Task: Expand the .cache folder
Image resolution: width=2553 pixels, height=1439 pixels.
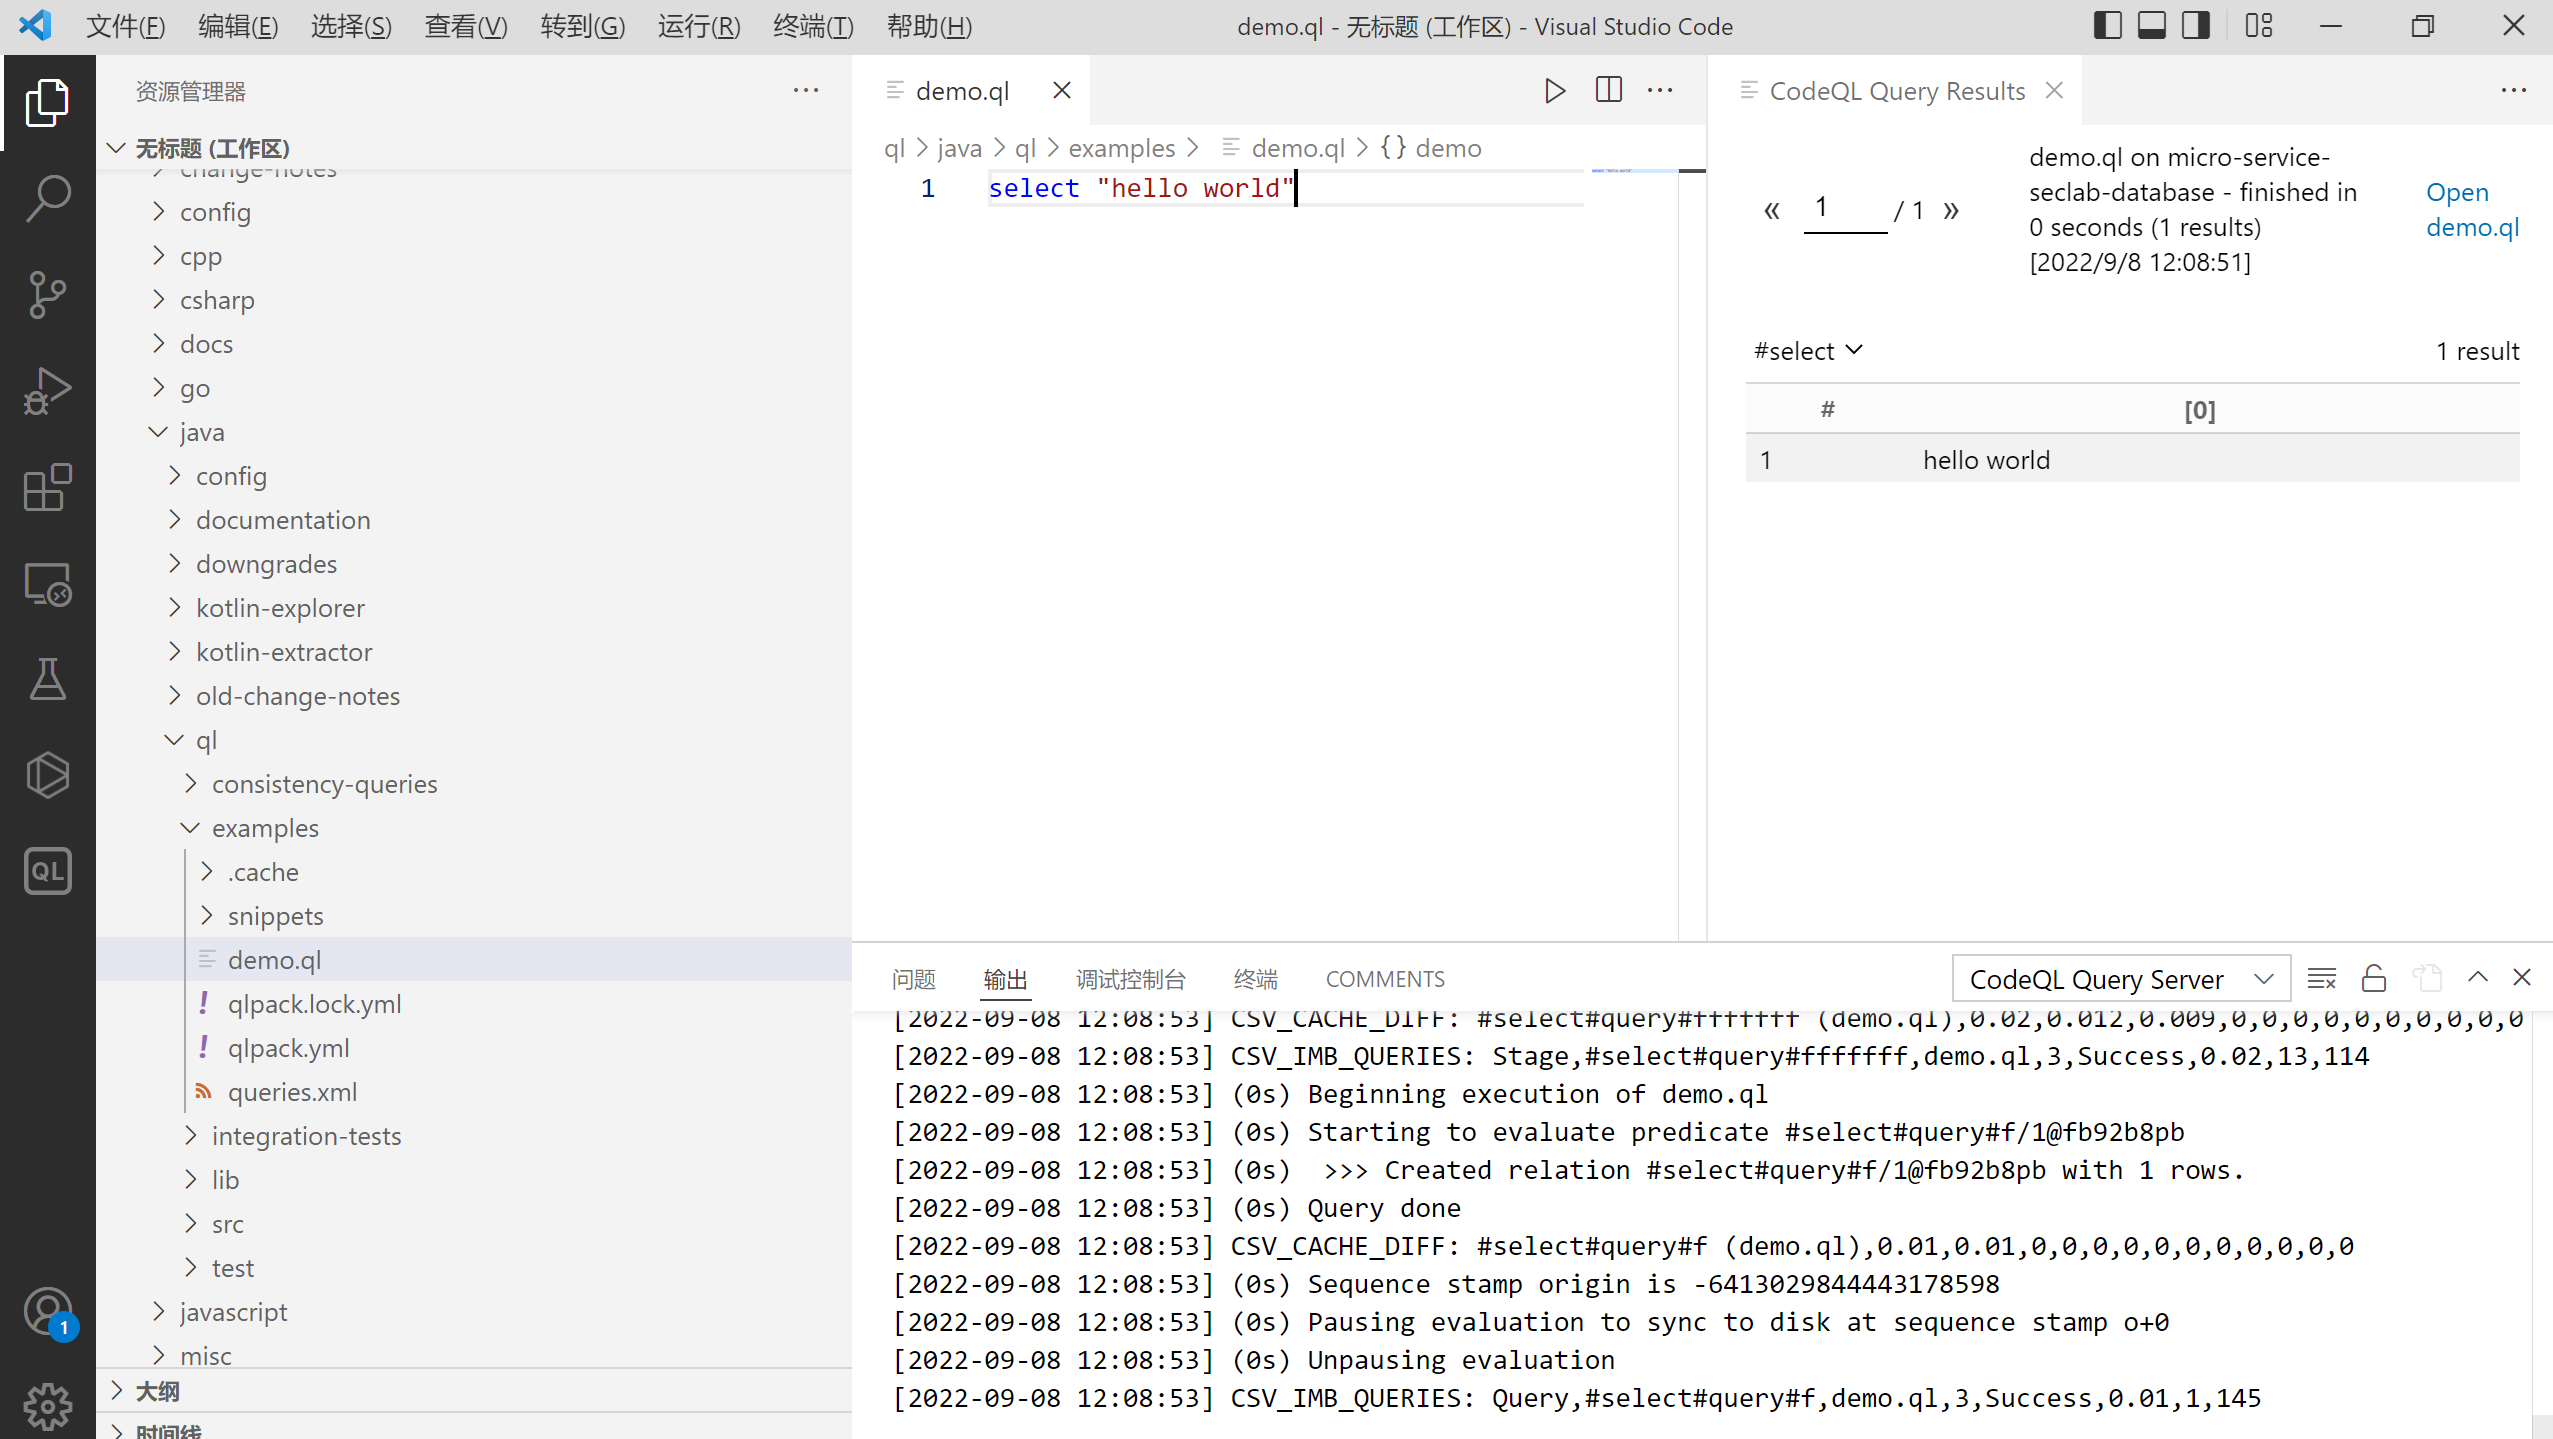Action: coord(206,872)
